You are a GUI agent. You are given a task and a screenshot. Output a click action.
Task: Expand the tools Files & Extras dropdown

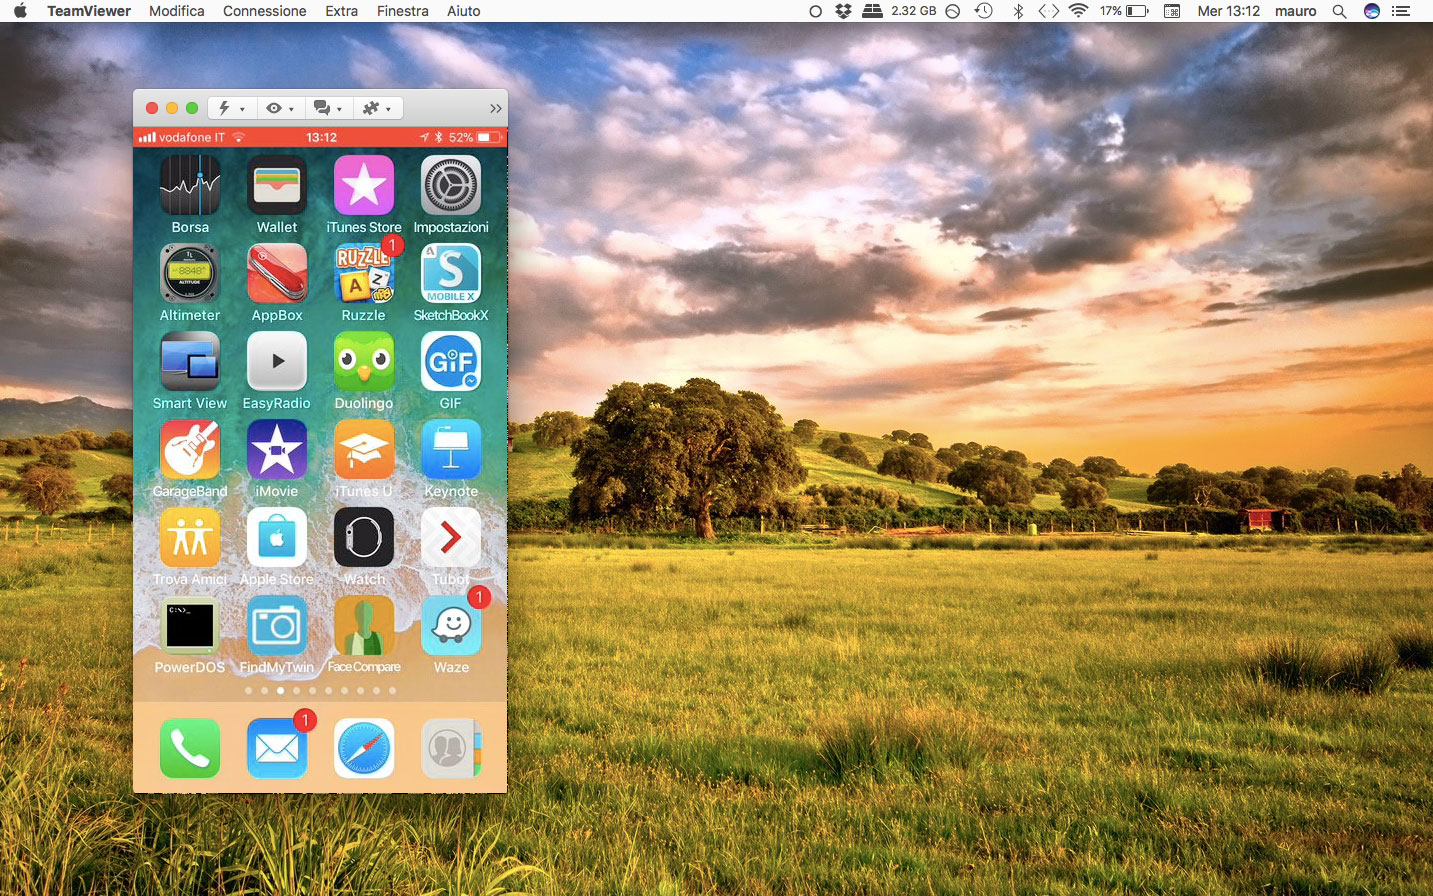tap(377, 108)
